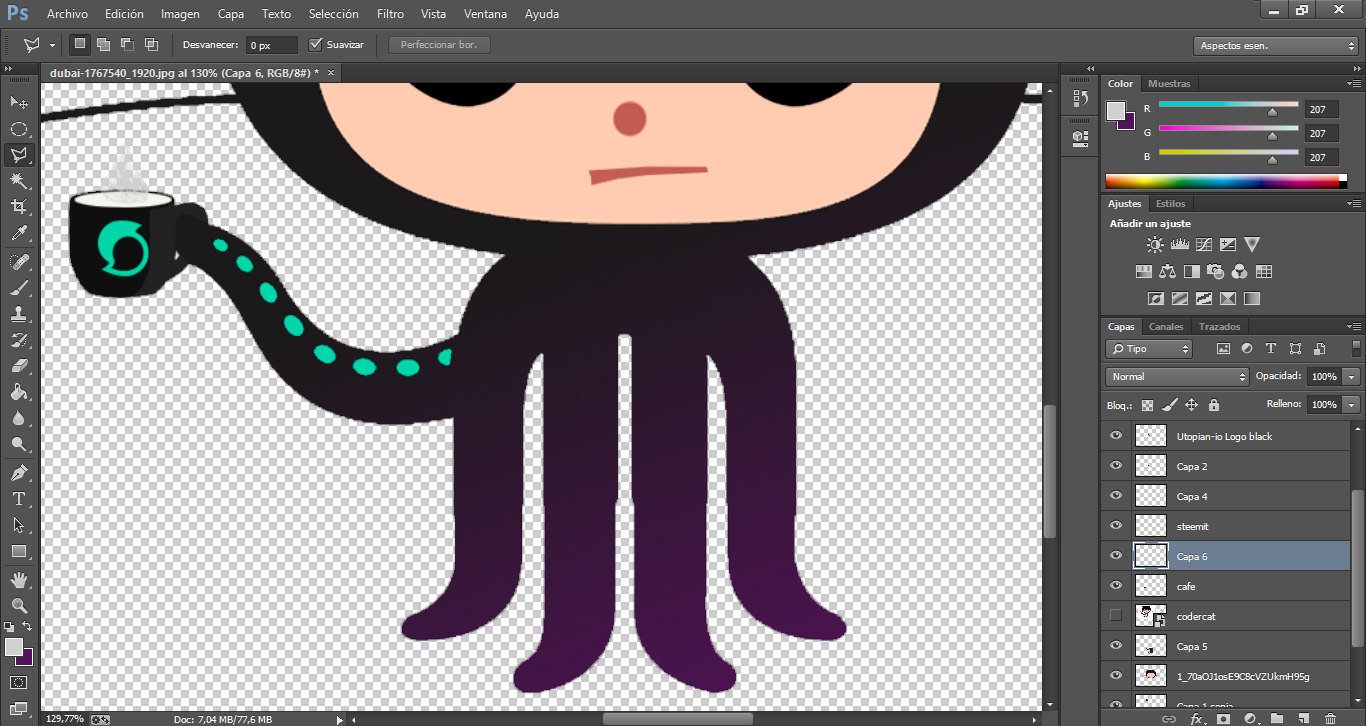1366x726 pixels.
Task: Select the Hand tool
Action: click(x=18, y=580)
